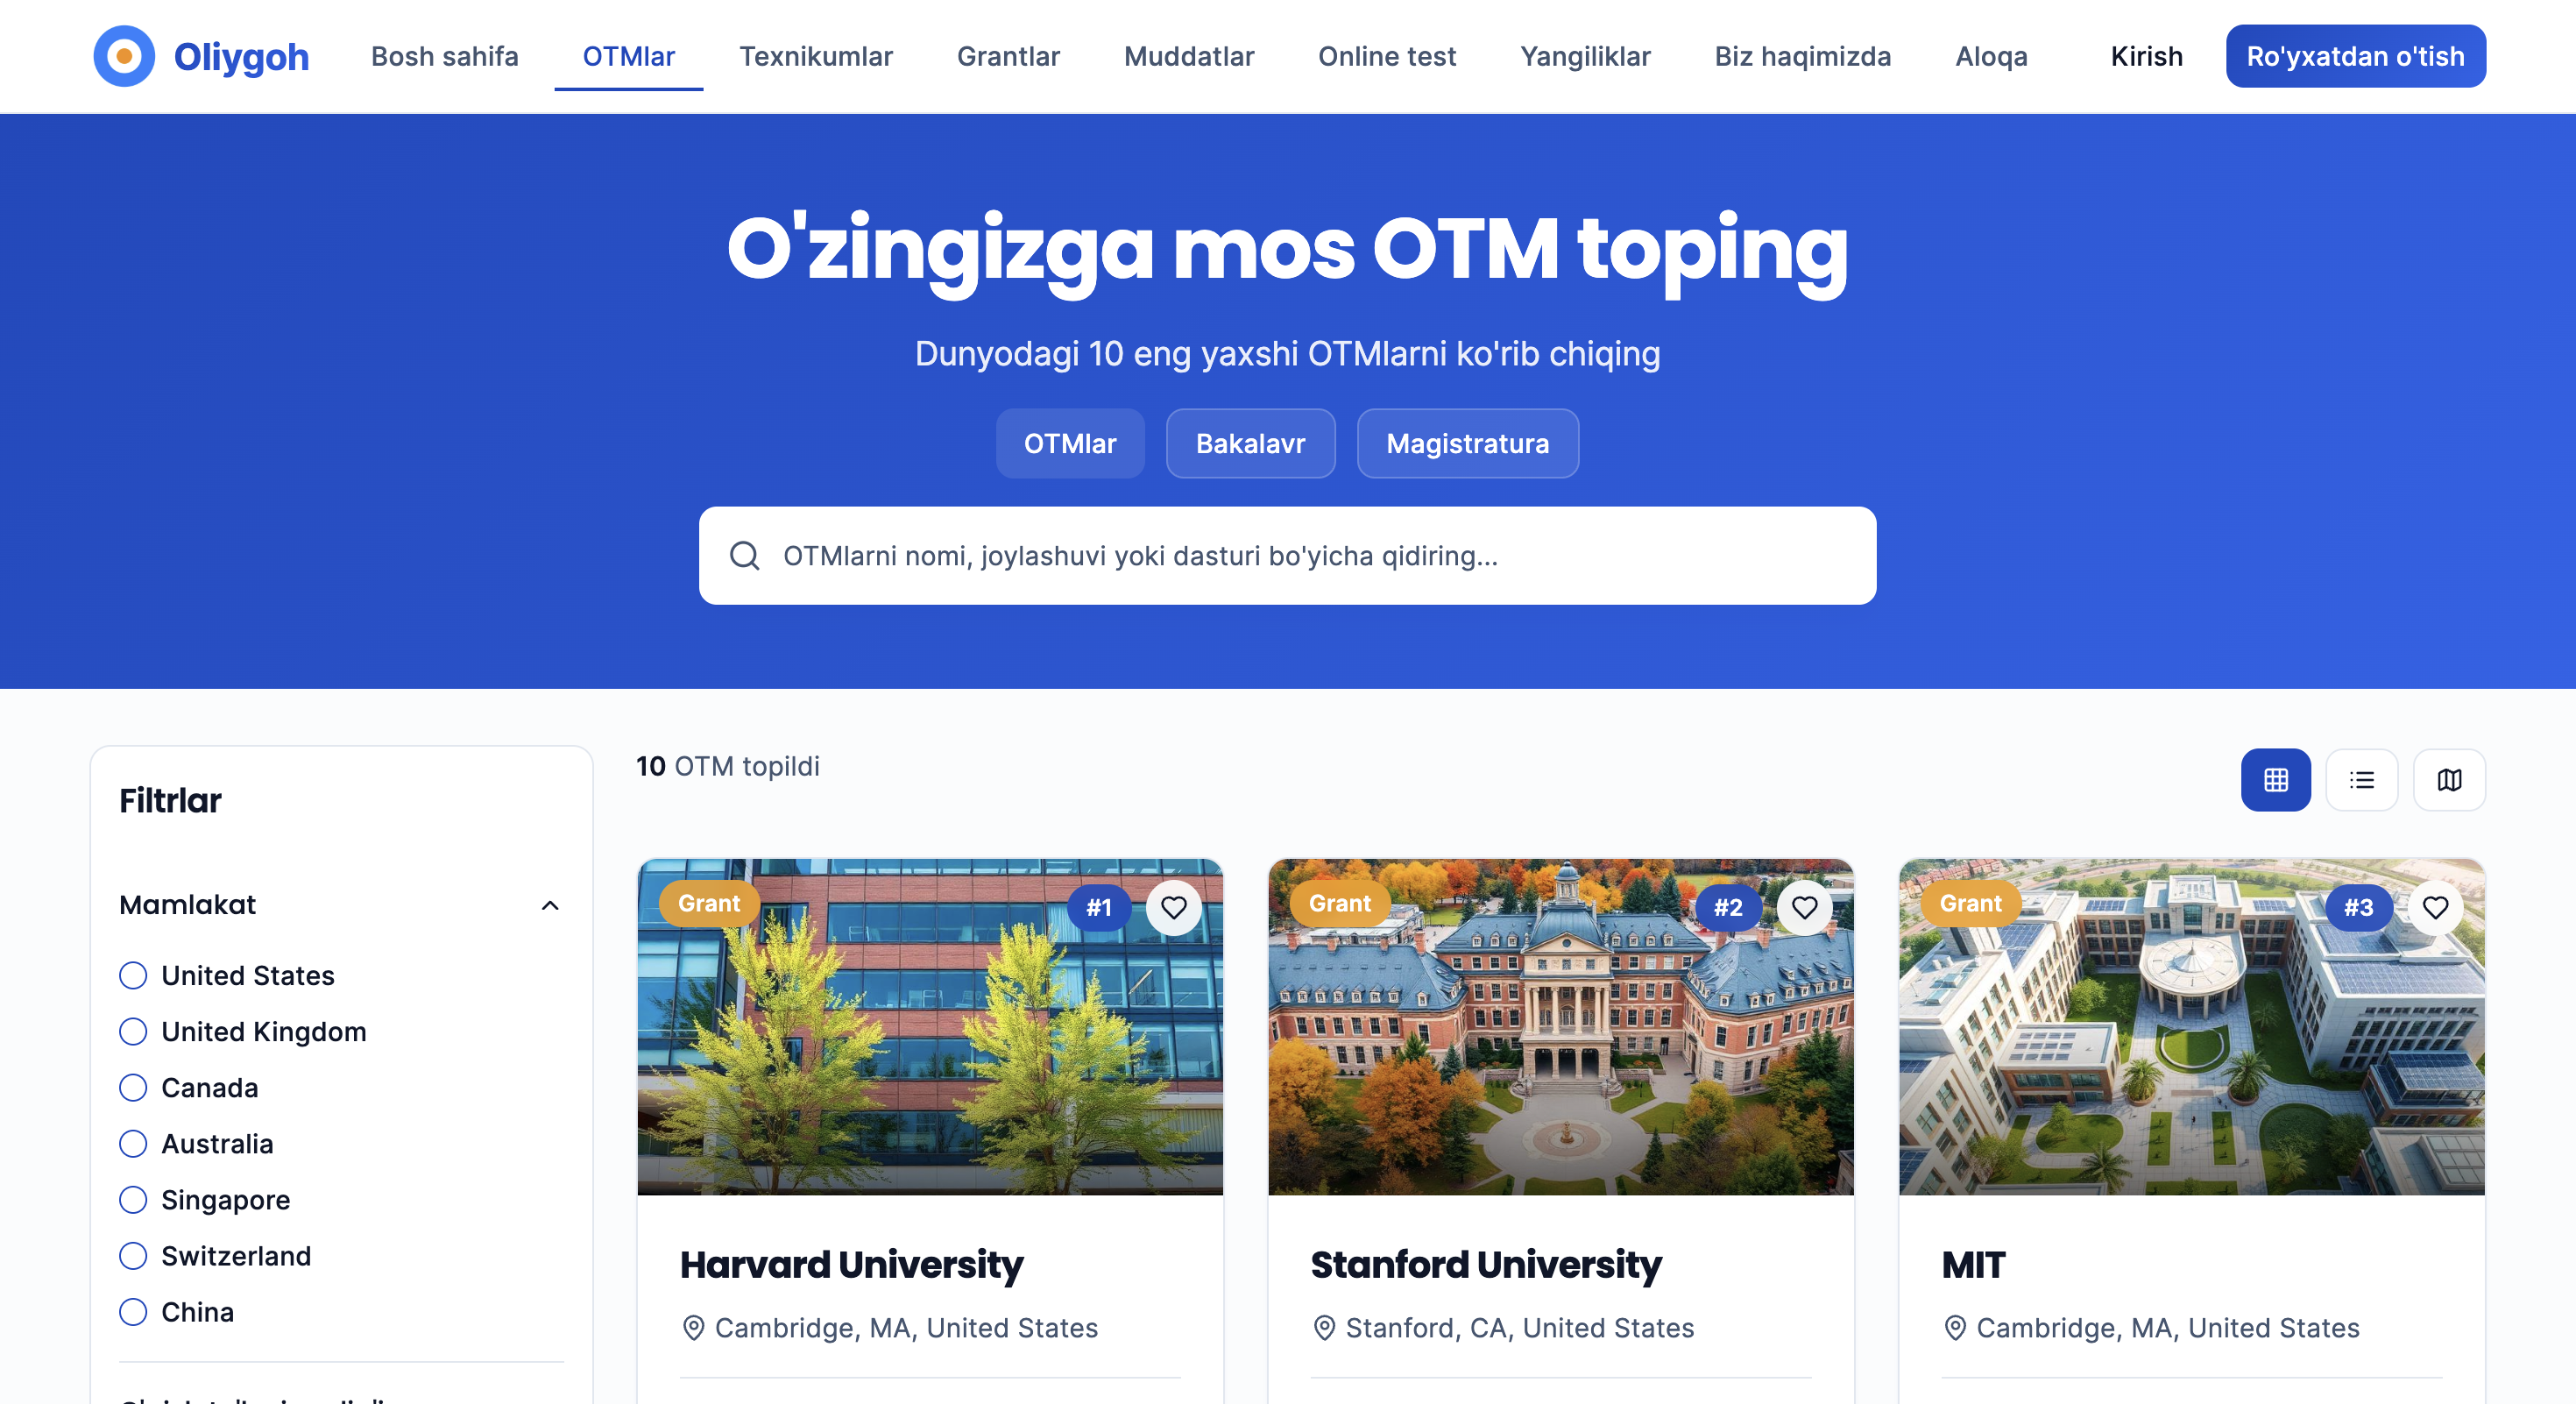Click the search magnifier icon

click(x=744, y=556)
